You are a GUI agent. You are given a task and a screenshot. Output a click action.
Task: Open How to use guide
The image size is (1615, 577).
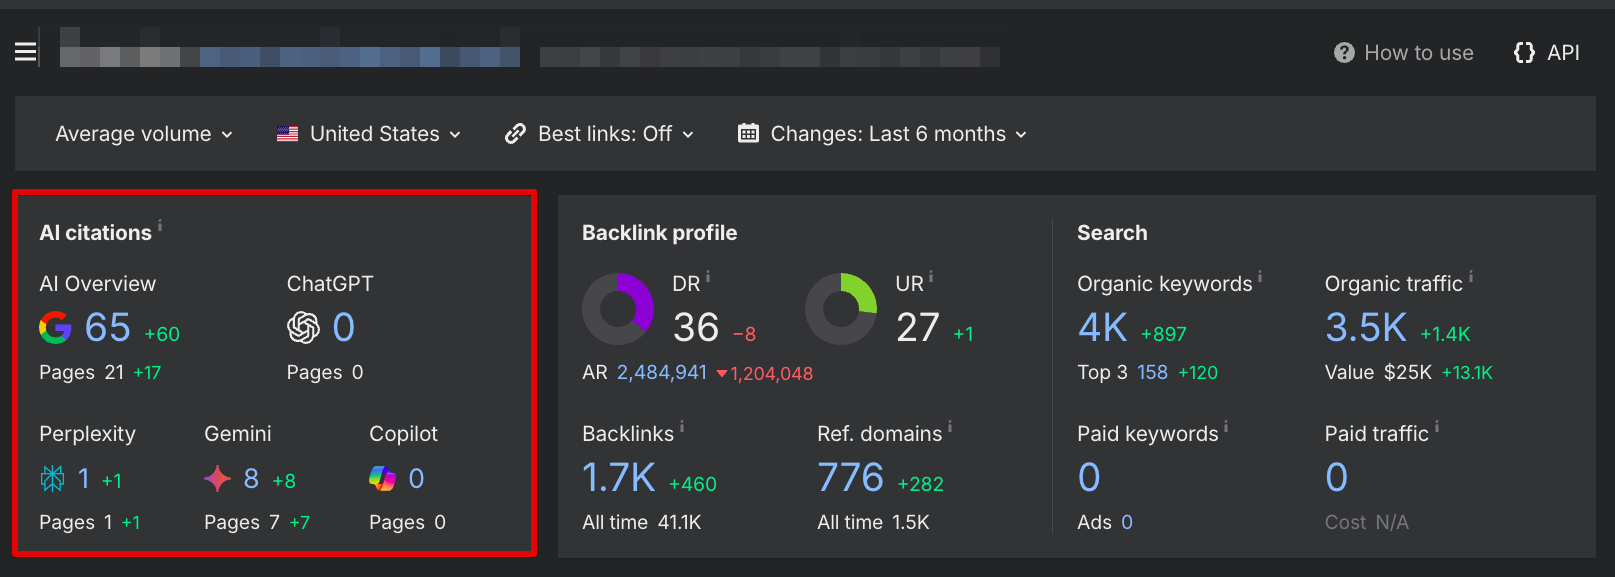coord(1419,53)
